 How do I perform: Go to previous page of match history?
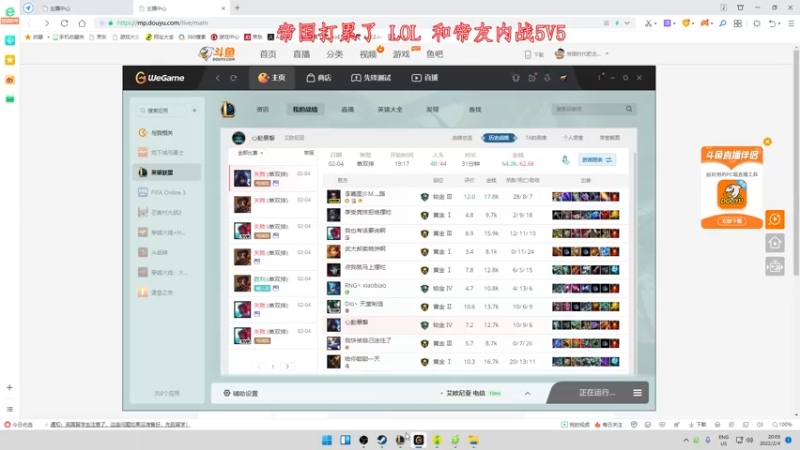(259, 366)
